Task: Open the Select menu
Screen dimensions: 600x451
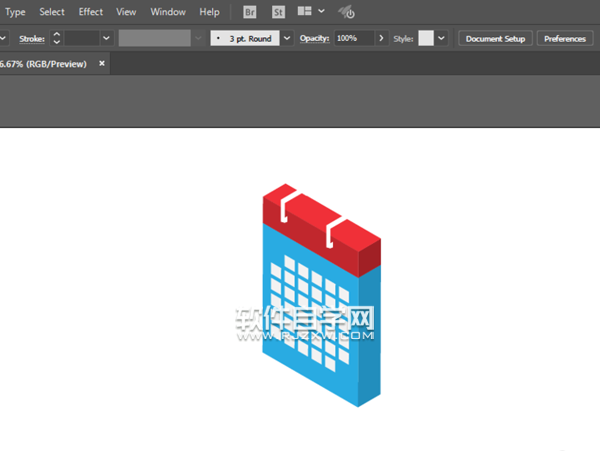Action: tap(52, 12)
